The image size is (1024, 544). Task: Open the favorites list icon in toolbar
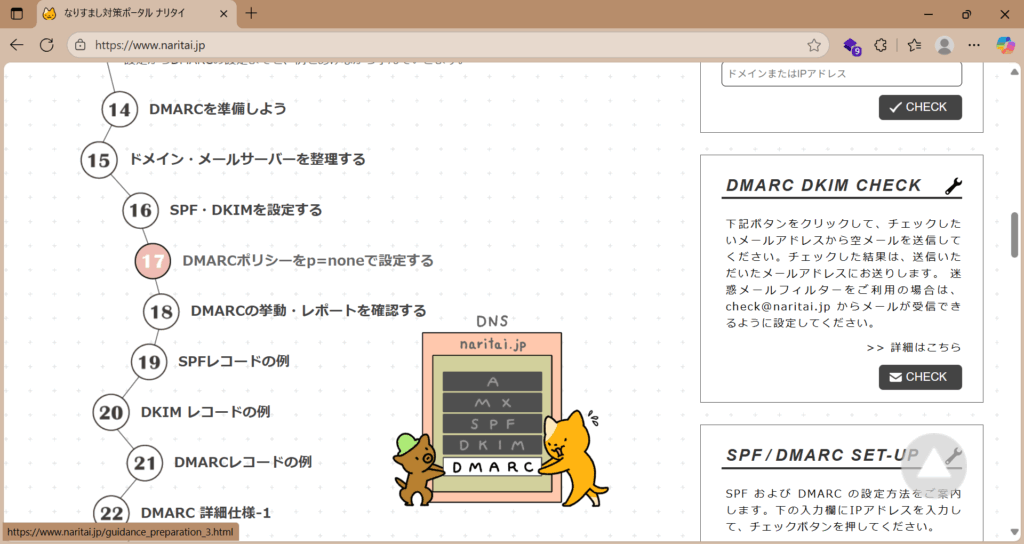(x=914, y=45)
